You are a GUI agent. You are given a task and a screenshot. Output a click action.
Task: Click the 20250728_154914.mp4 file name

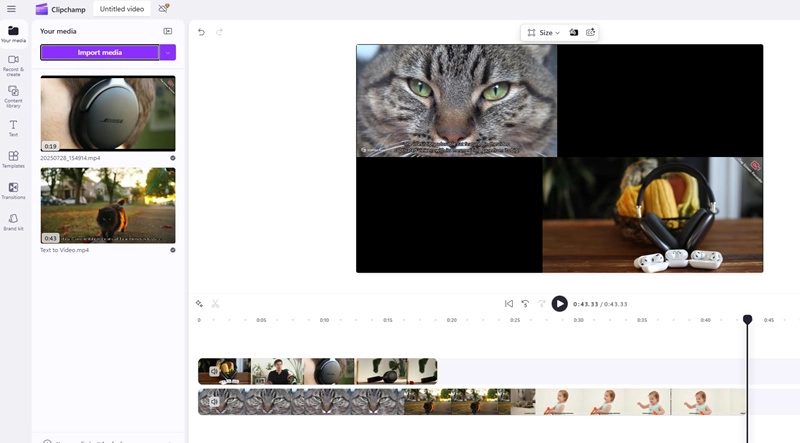[x=70, y=158]
